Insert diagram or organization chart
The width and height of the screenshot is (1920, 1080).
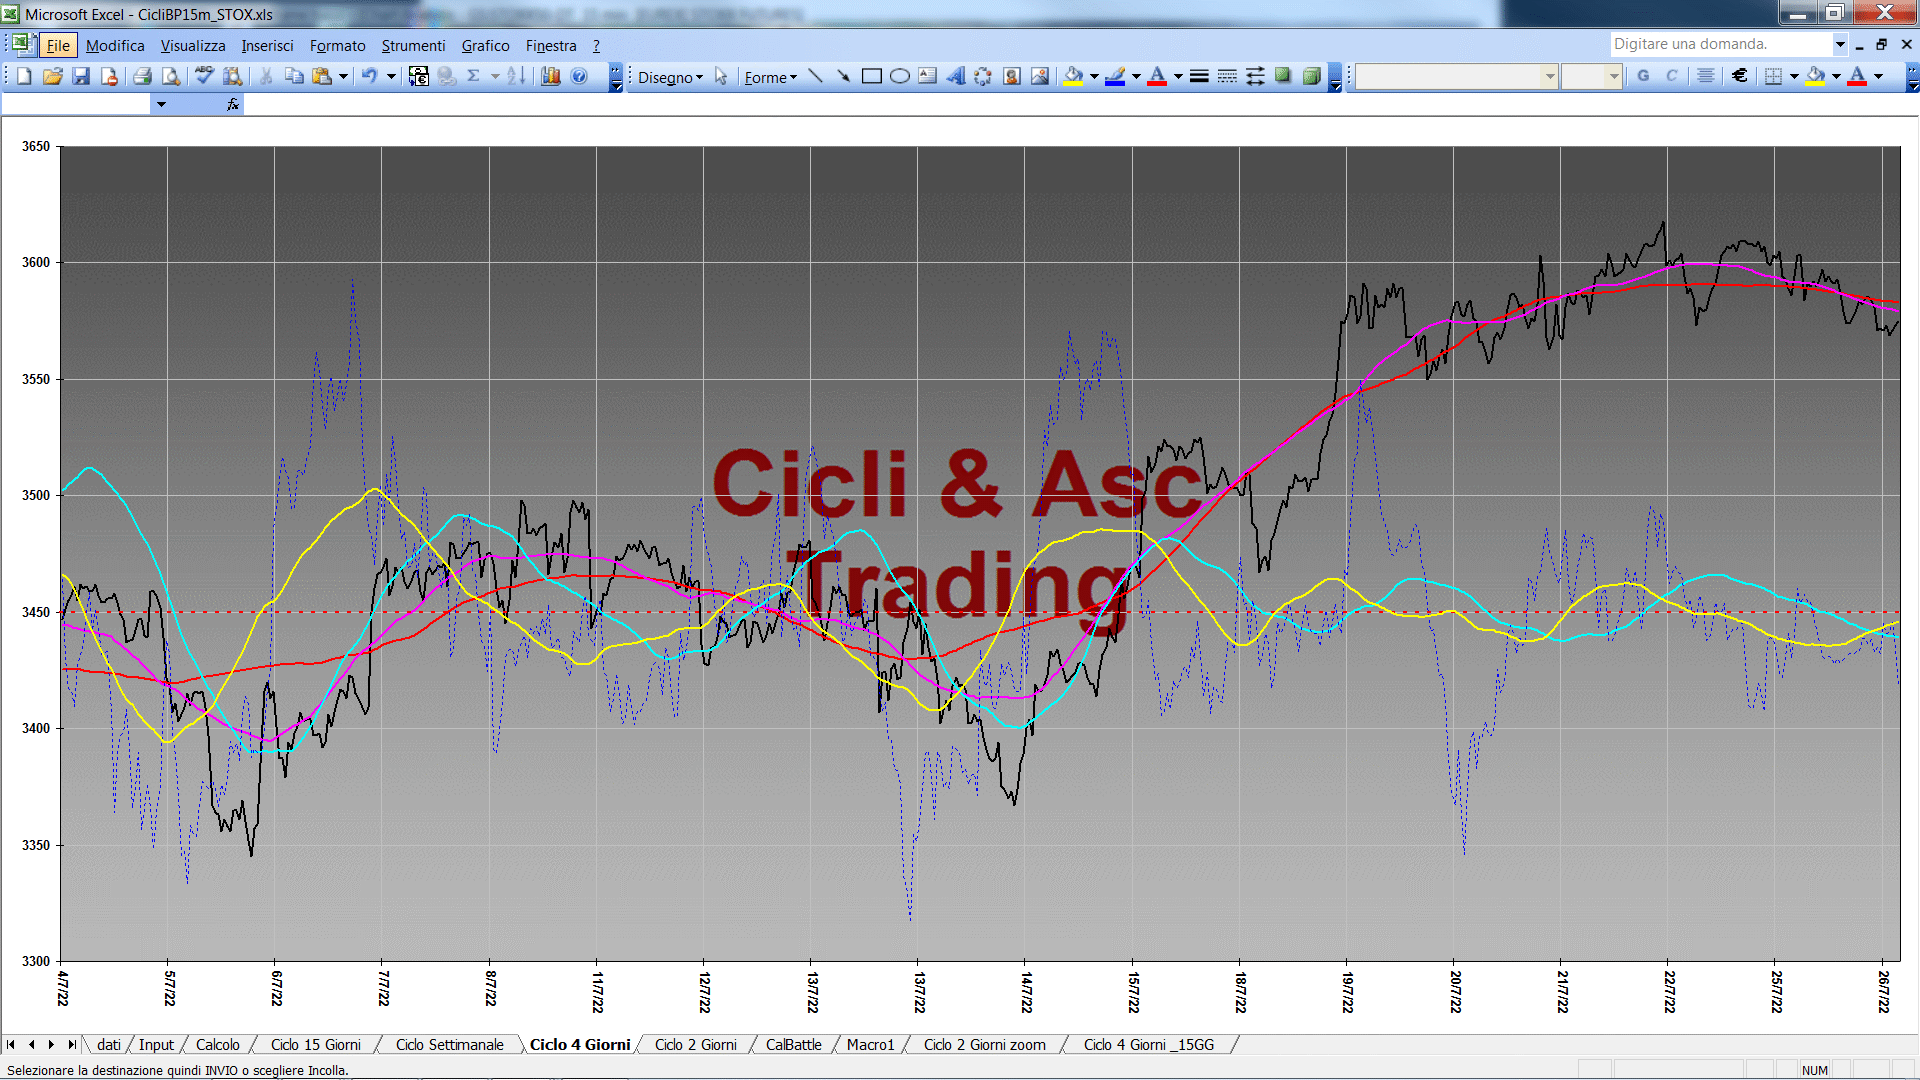(x=983, y=76)
